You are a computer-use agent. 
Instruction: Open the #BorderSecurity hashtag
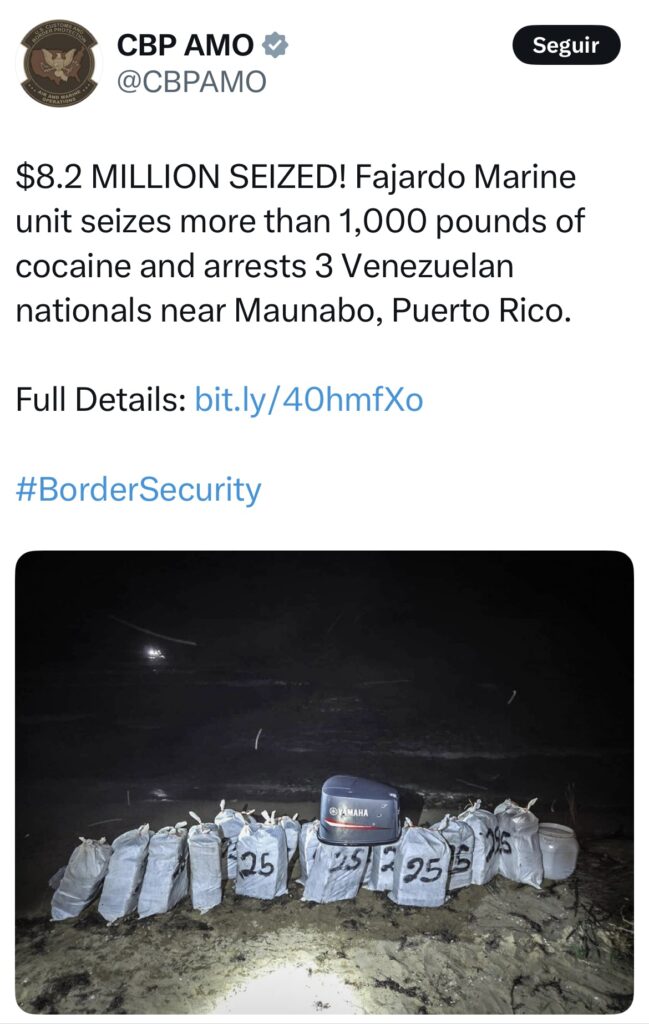pos(139,490)
